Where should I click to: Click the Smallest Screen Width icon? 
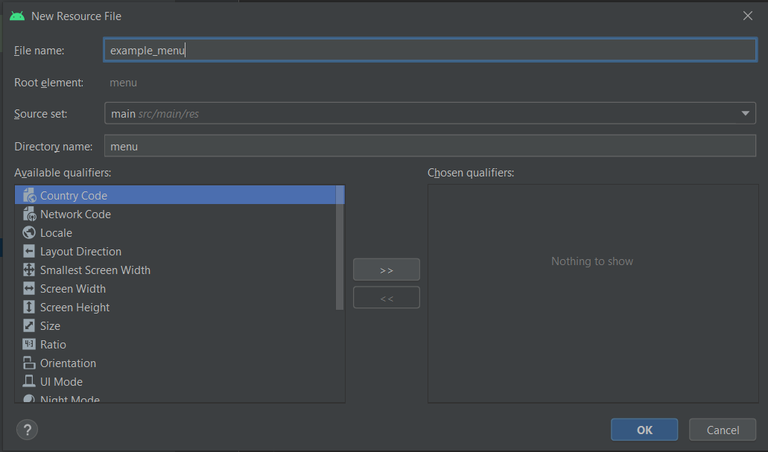click(29, 270)
